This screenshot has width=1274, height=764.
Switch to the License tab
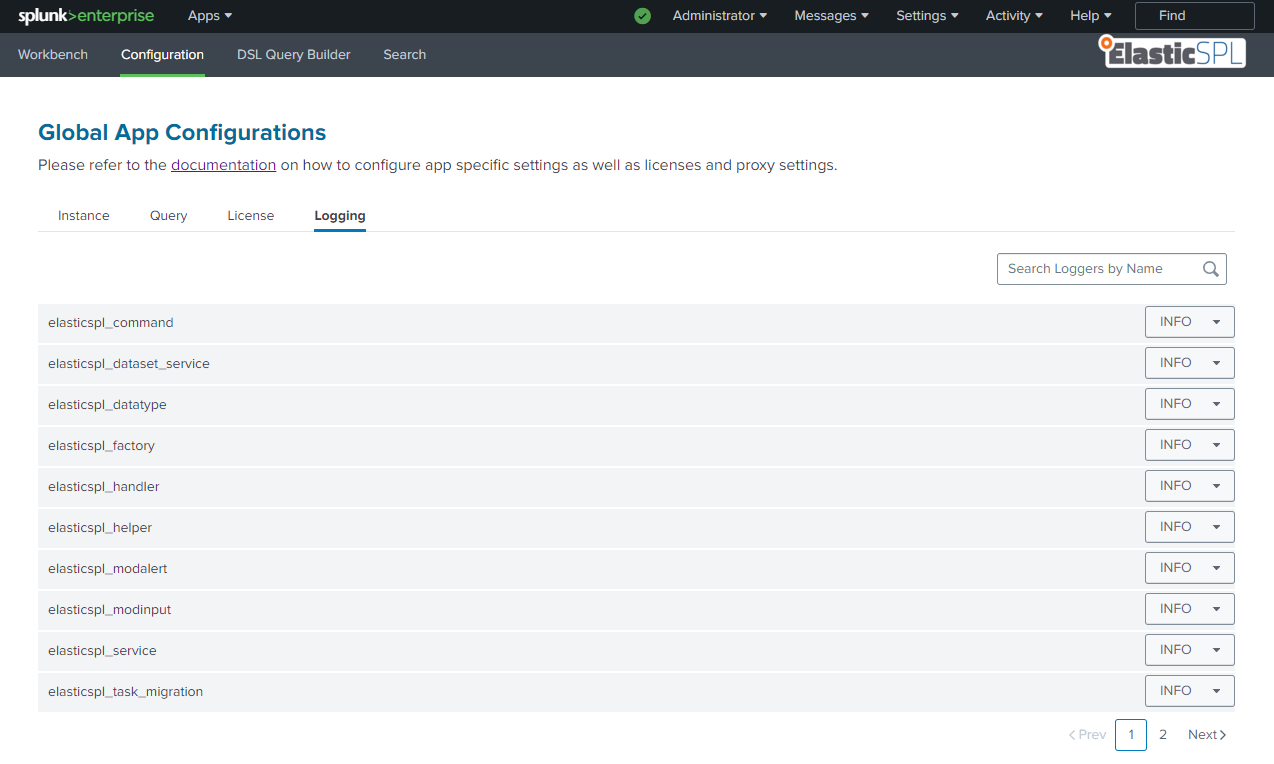pyautogui.click(x=250, y=216)
